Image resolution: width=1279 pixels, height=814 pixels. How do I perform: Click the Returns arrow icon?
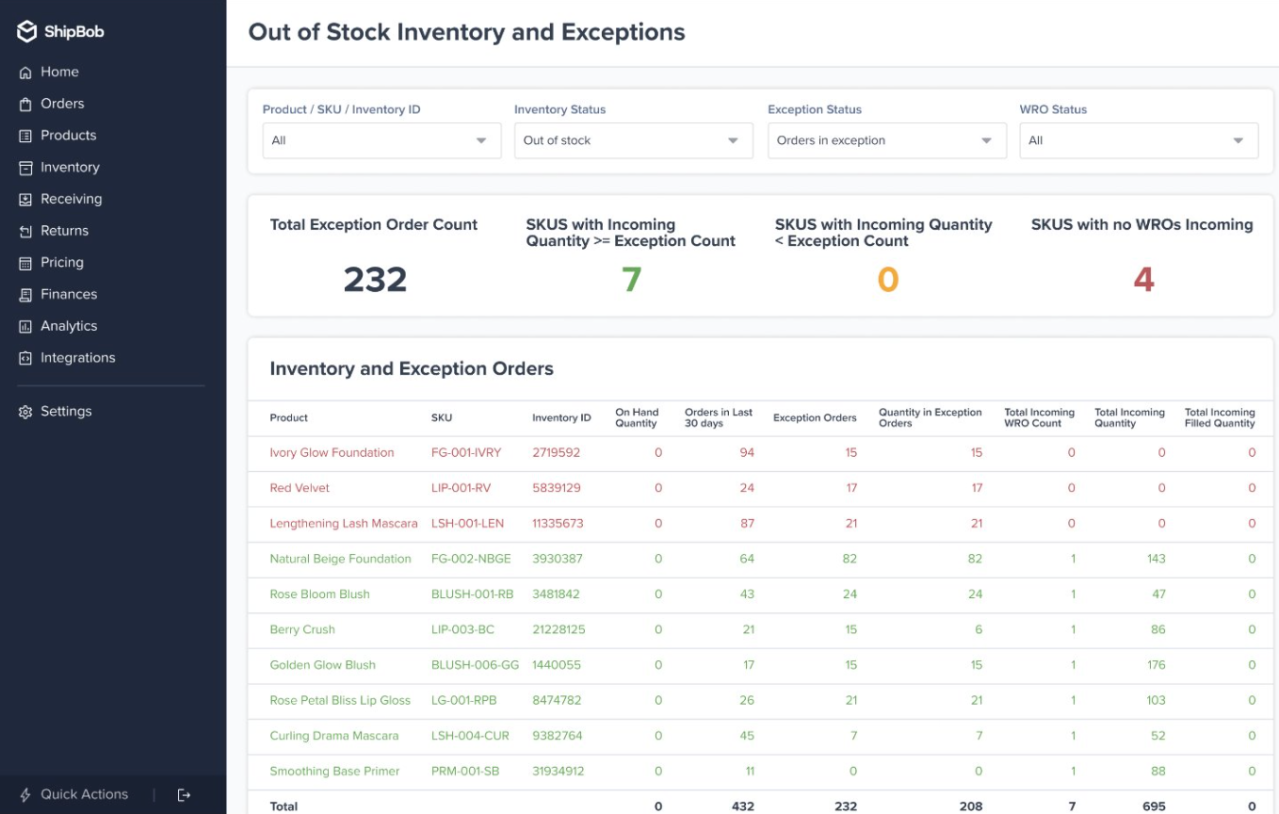pos(26,231)
